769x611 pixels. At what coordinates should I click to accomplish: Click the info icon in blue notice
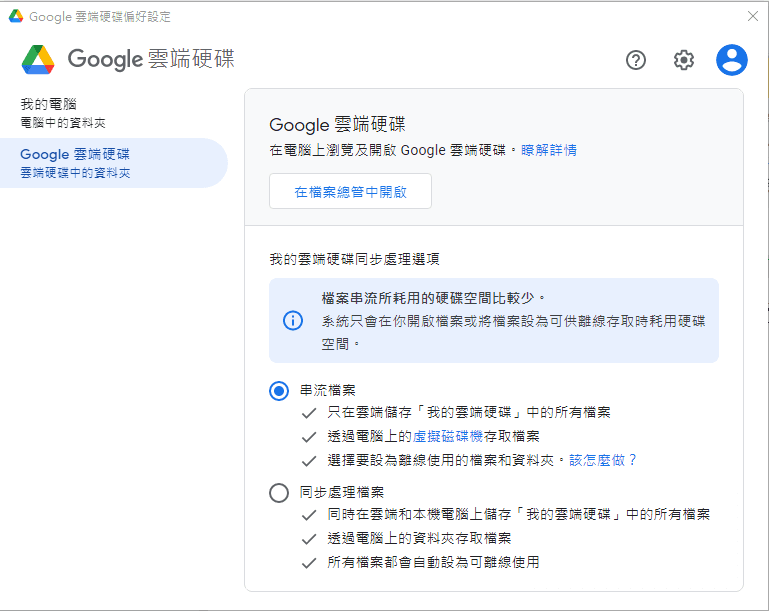(x=292, y=320)
